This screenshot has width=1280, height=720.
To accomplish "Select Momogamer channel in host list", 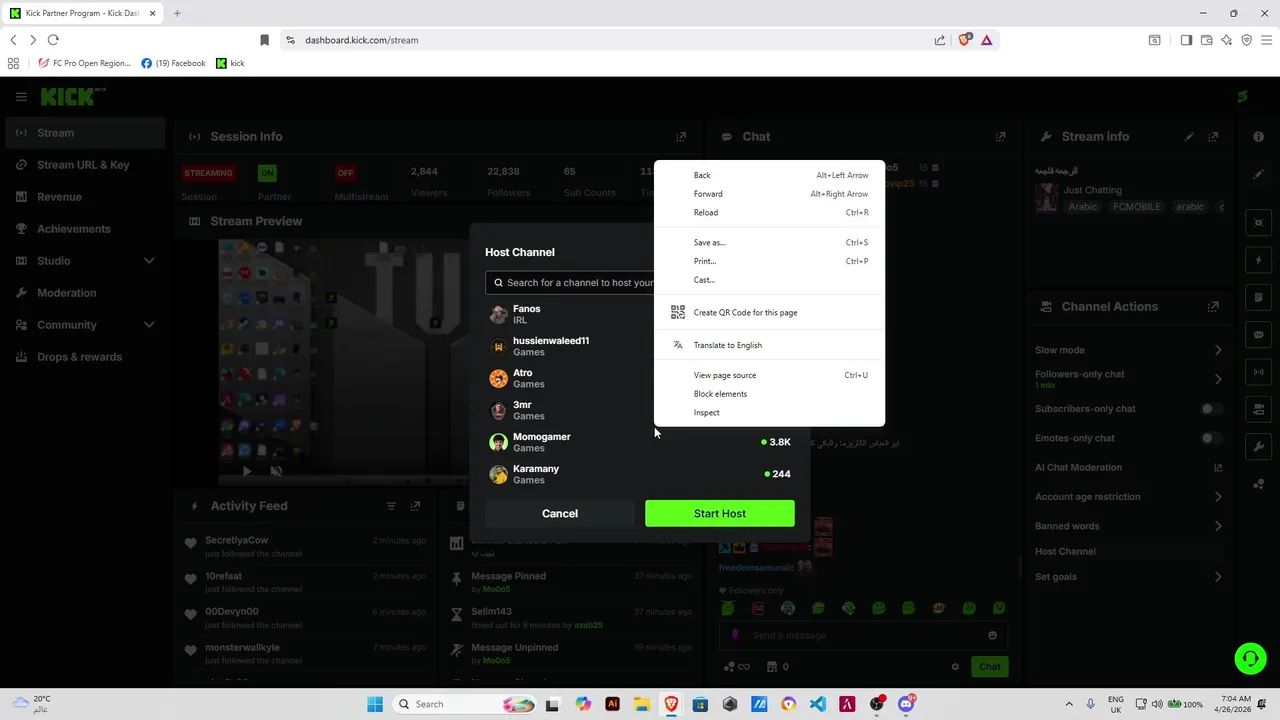I will coord(640,442).
